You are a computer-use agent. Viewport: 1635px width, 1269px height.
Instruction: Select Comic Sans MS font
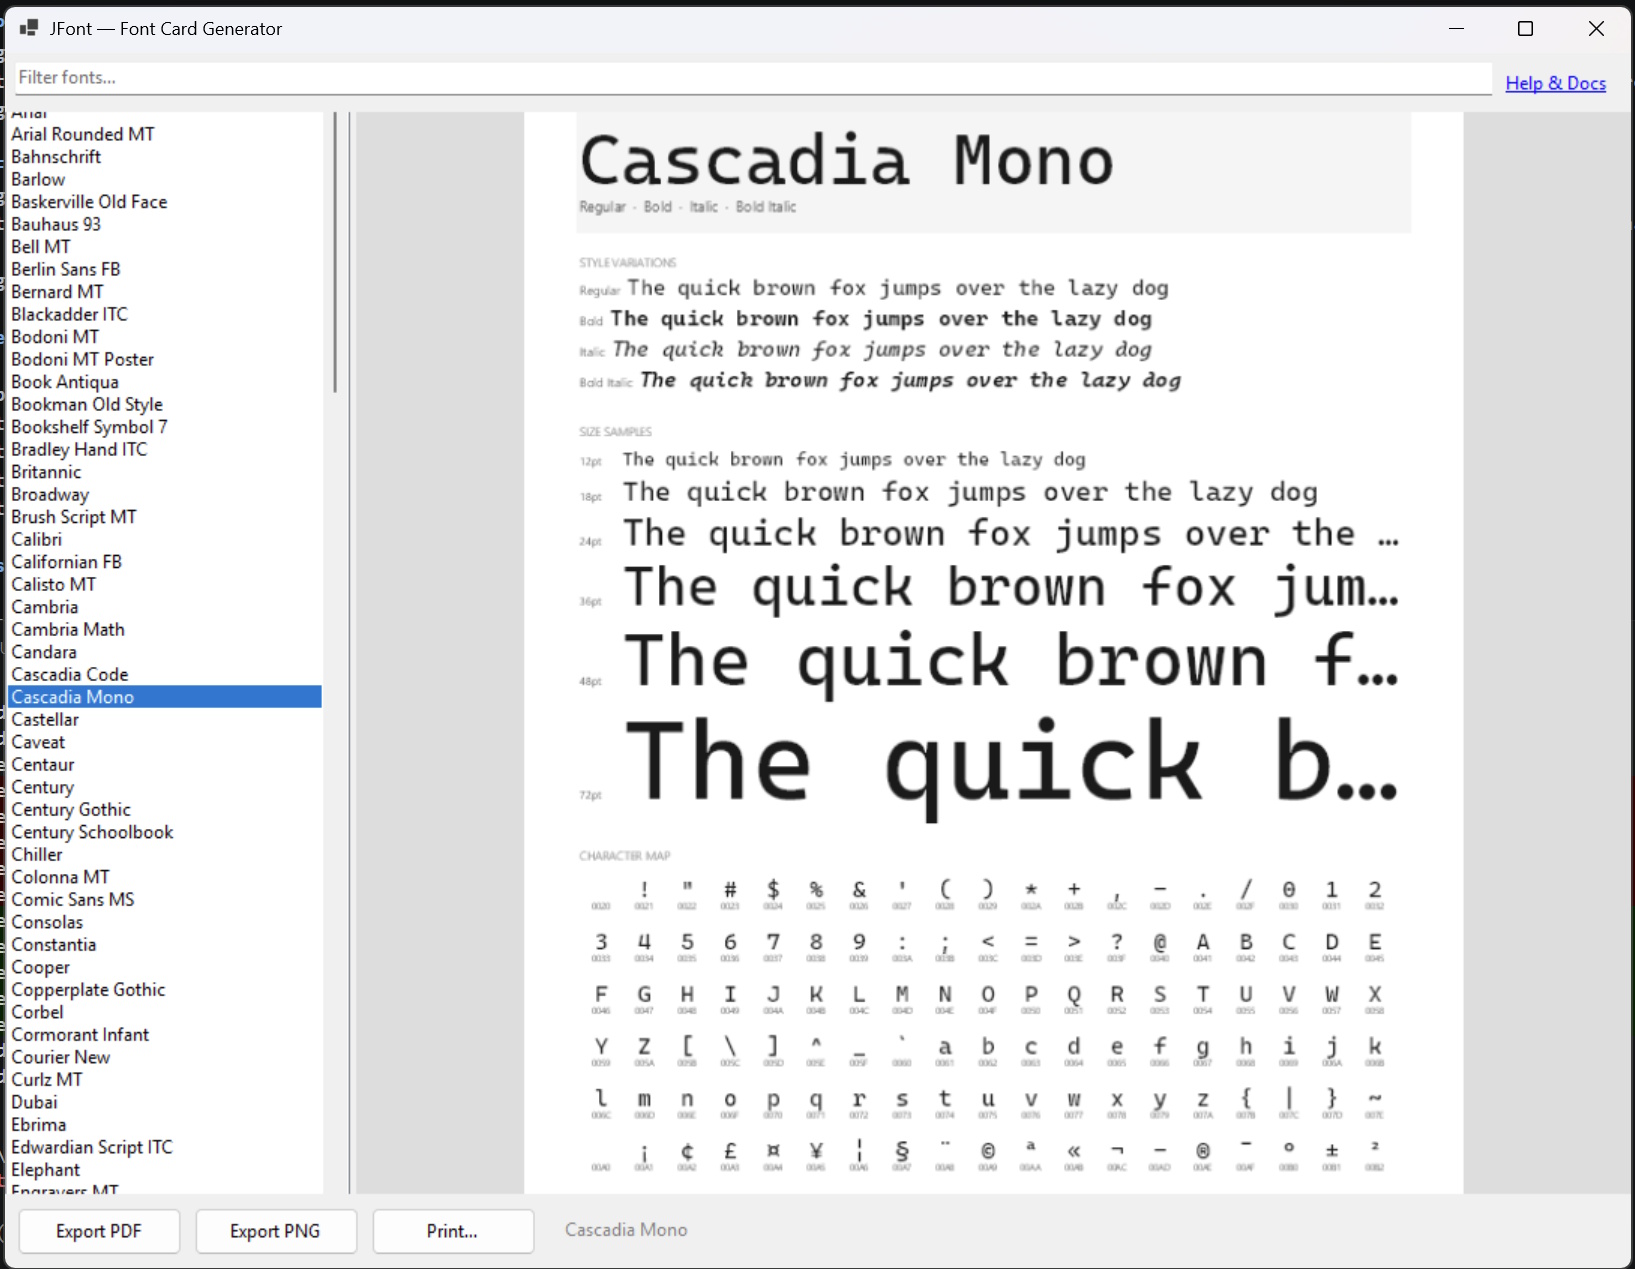click(x=165, y=899)
